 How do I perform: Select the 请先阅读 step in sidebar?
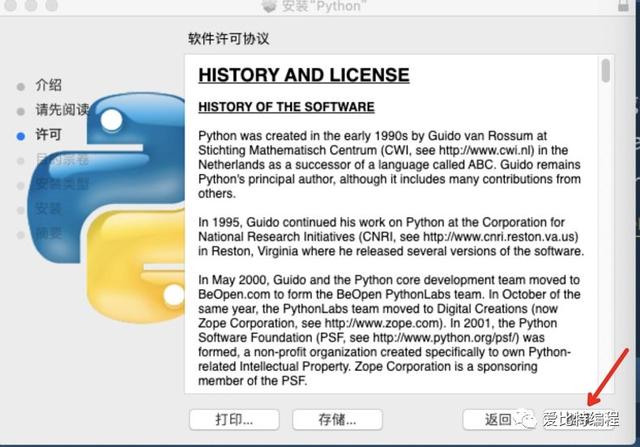coord(62,109)
